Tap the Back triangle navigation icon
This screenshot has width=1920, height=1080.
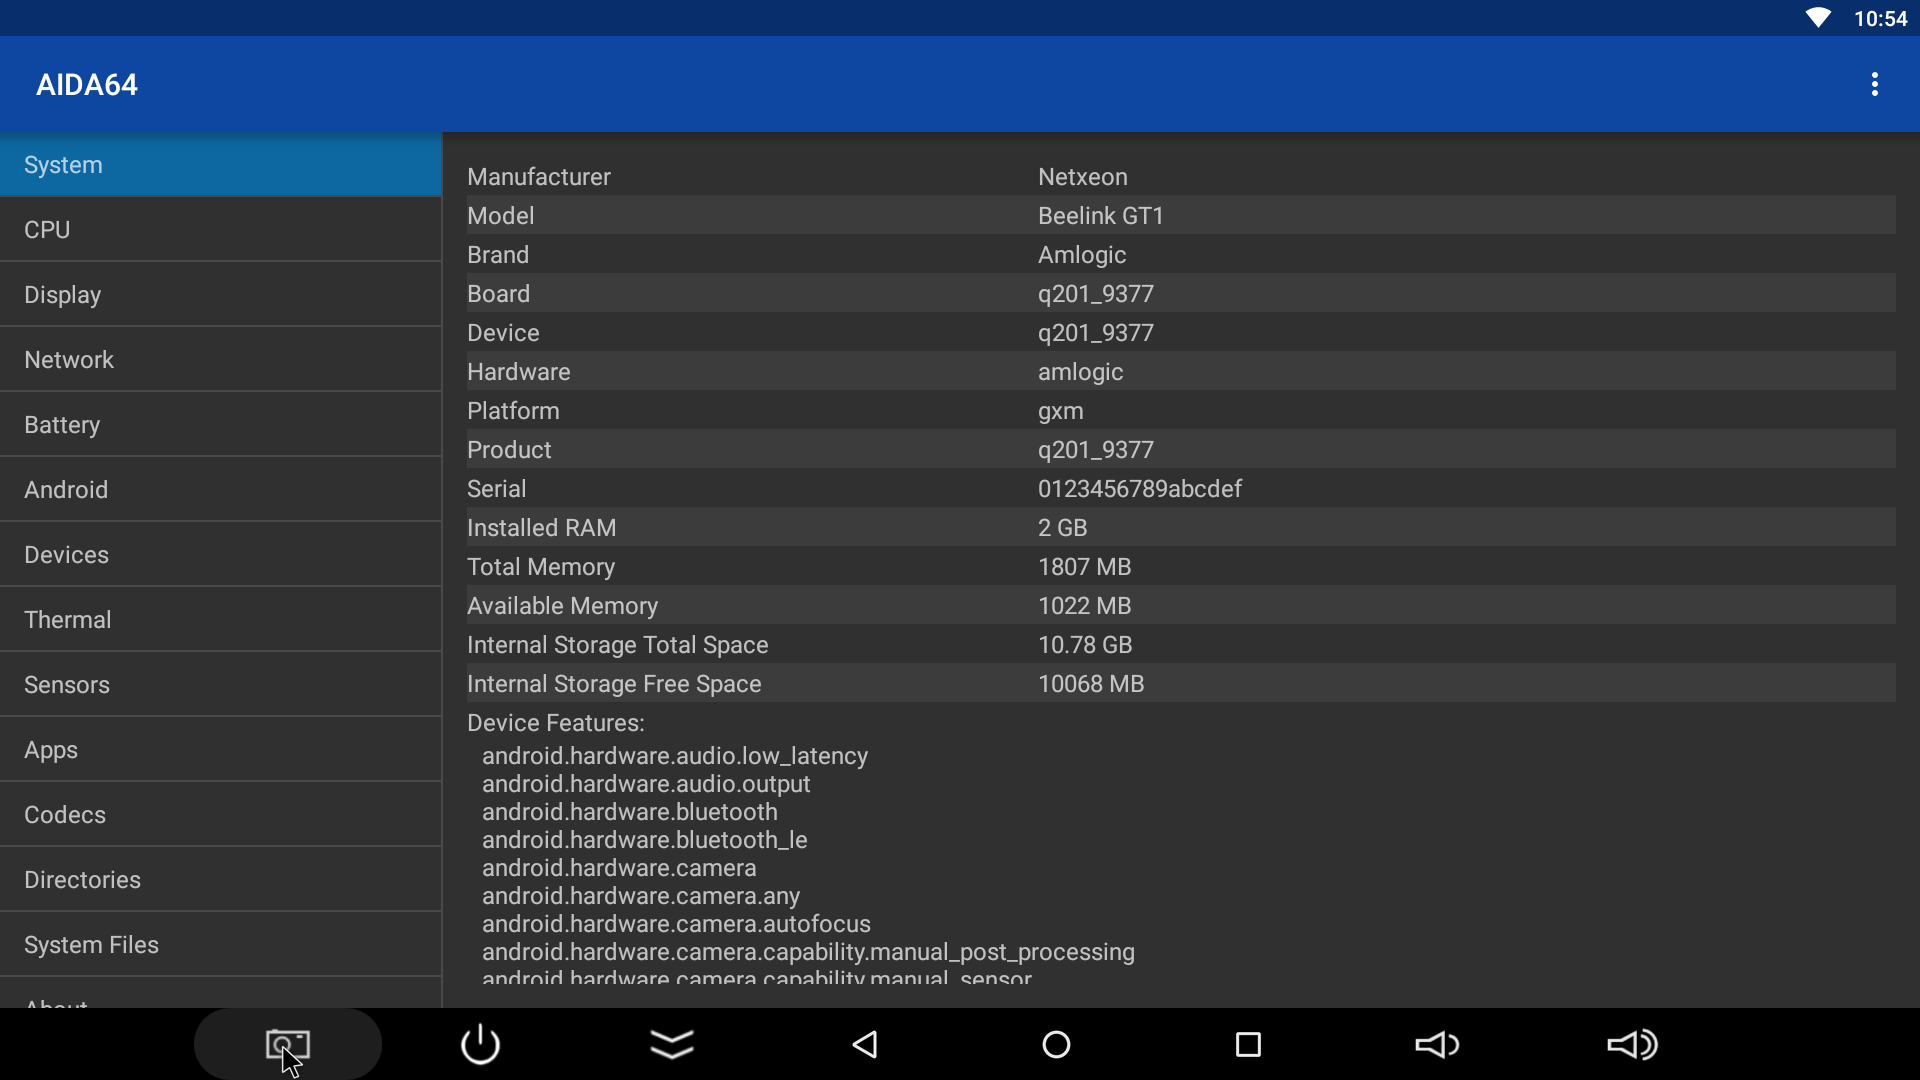pyautogui.click(x=864, y=1045)
